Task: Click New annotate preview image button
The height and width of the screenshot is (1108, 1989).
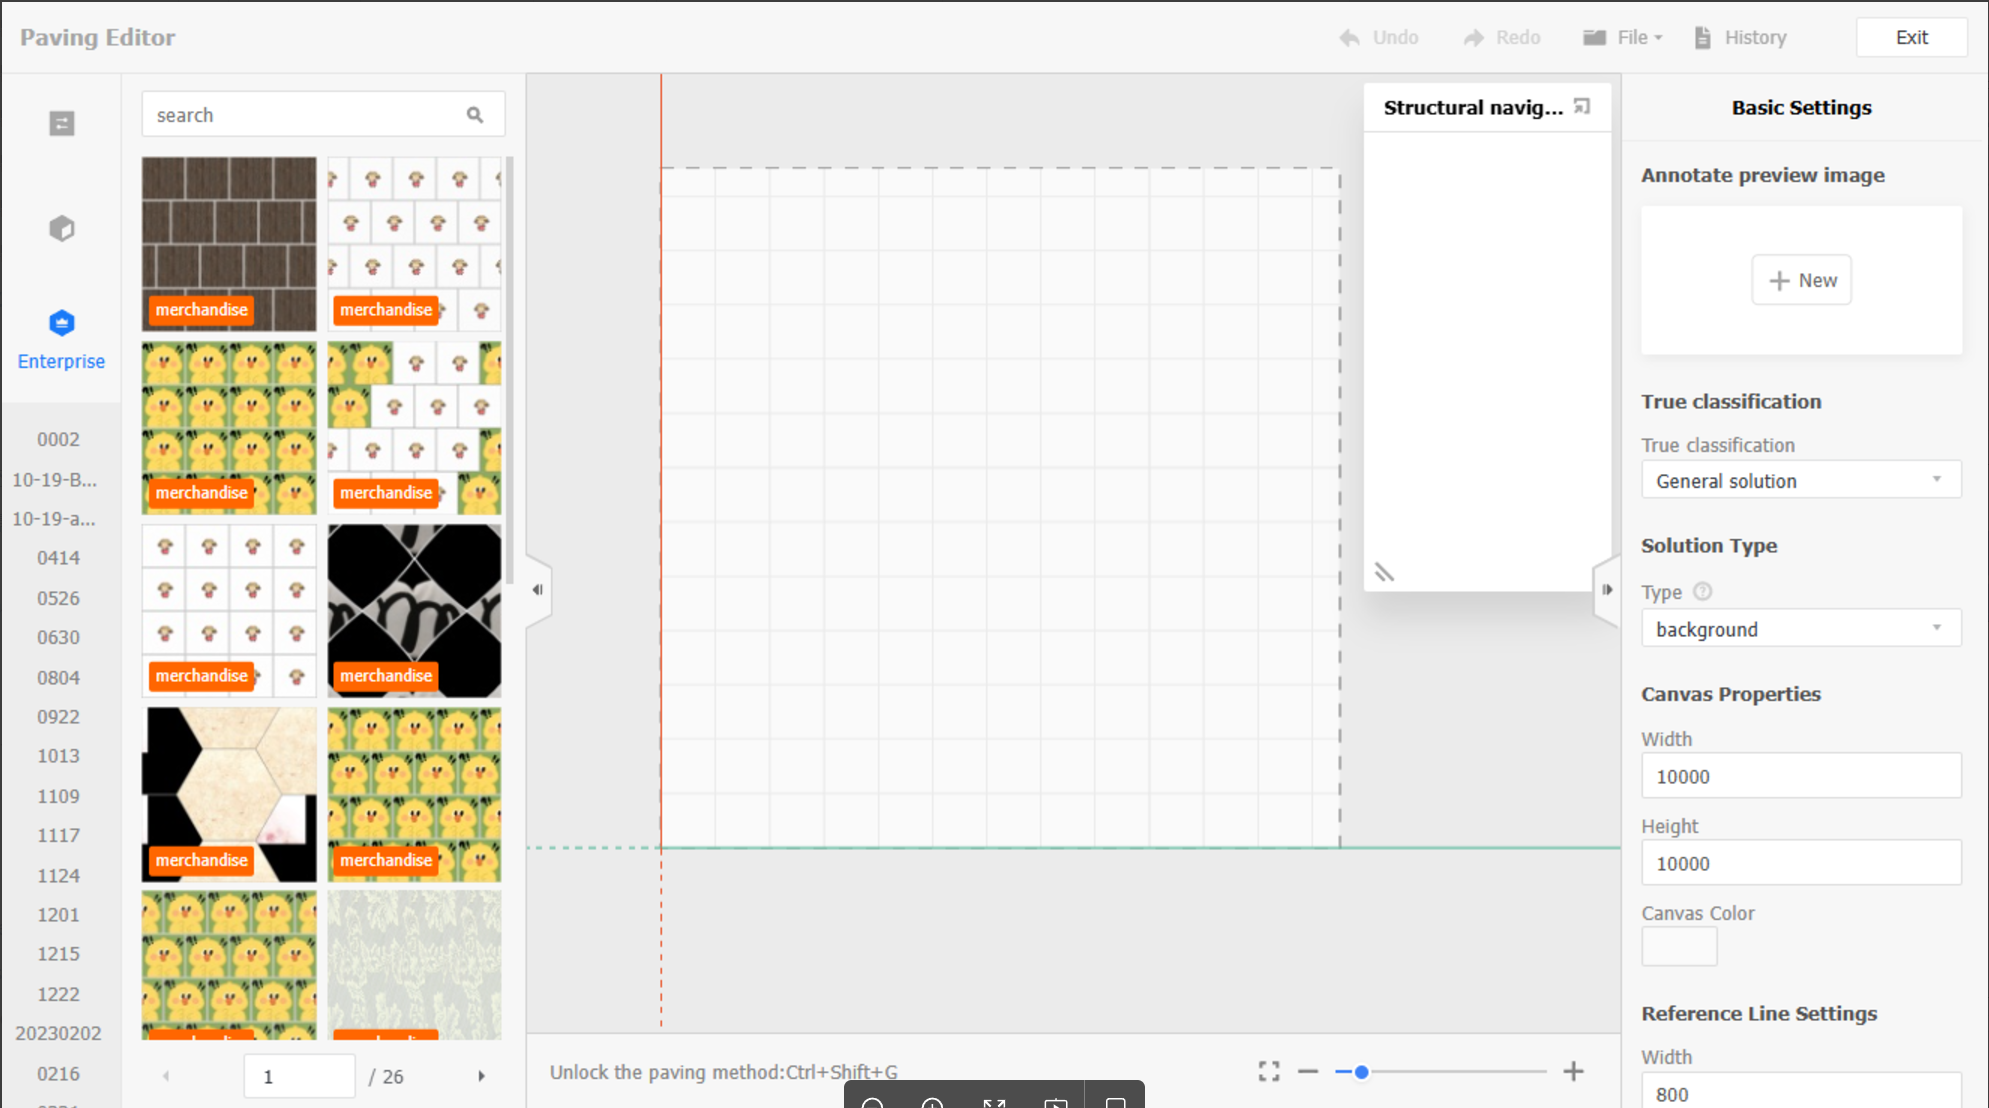Action: pos(1801,280)
